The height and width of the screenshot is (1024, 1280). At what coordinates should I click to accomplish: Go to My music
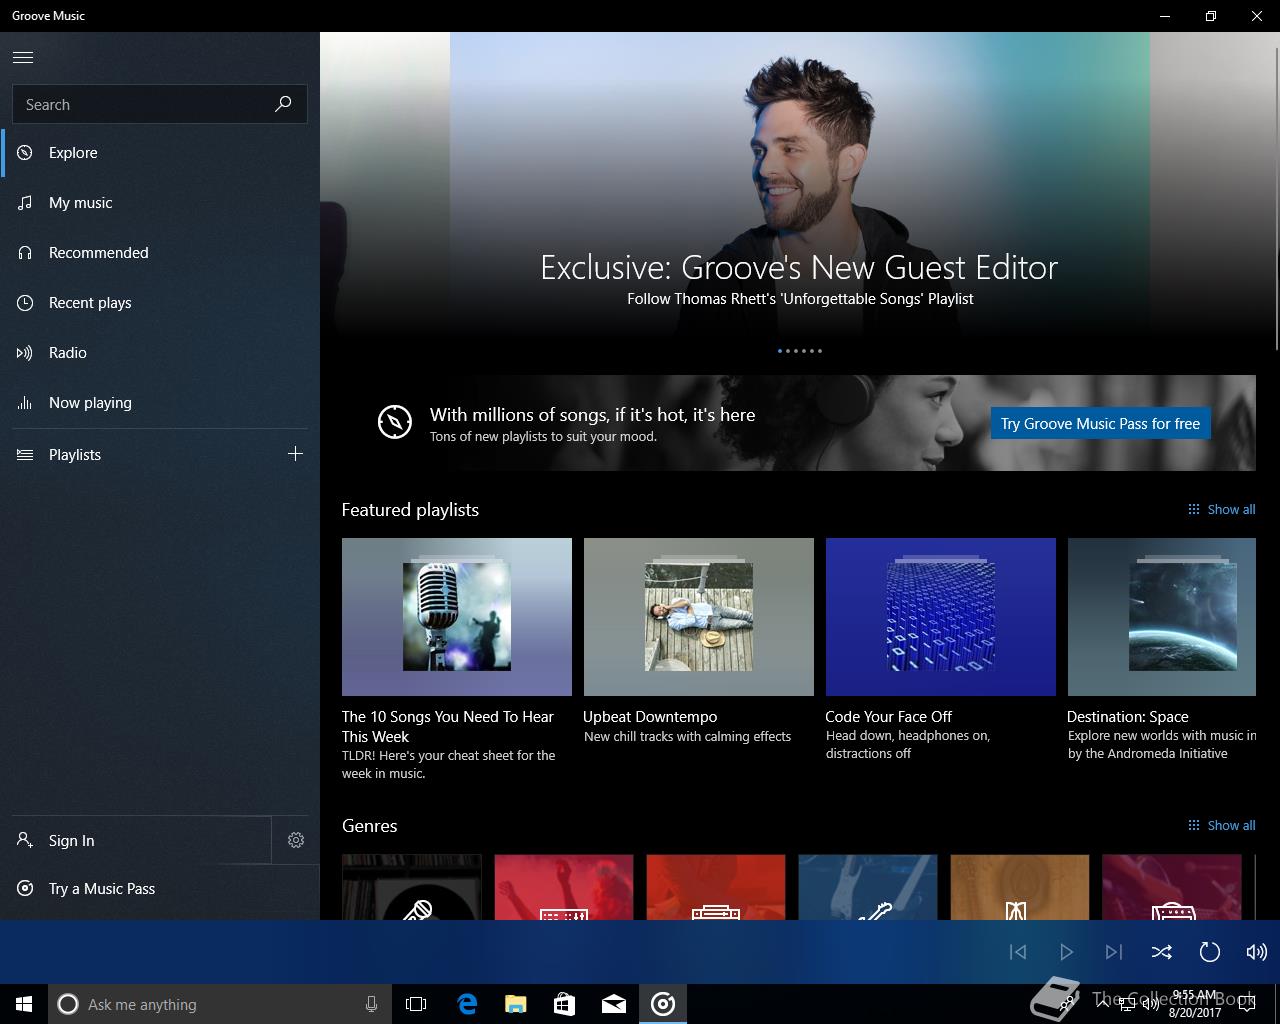pos(160,203)
